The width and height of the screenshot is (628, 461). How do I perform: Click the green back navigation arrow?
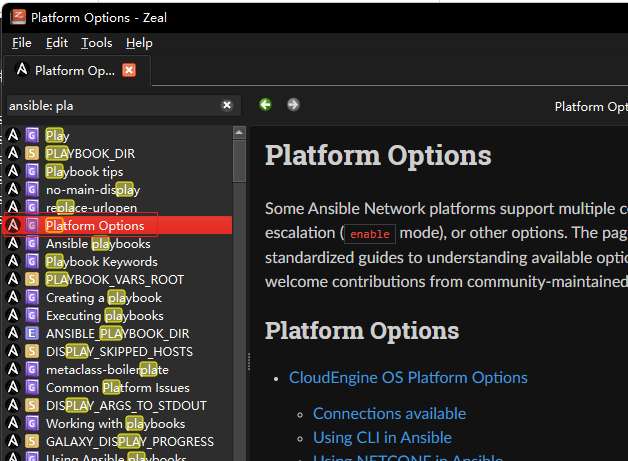click(265, 105)
